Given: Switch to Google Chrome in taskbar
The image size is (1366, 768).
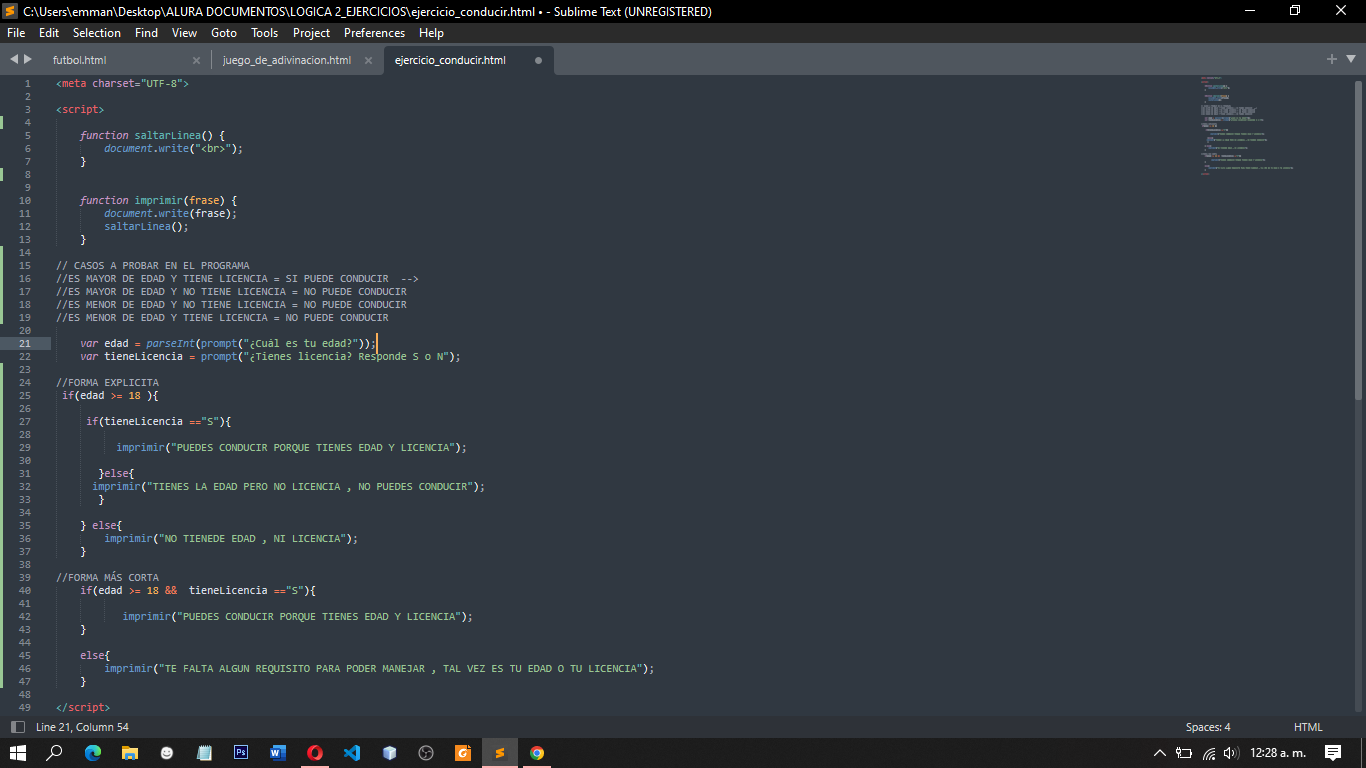Looking at the screenshot, I should [x=537, y=753].
